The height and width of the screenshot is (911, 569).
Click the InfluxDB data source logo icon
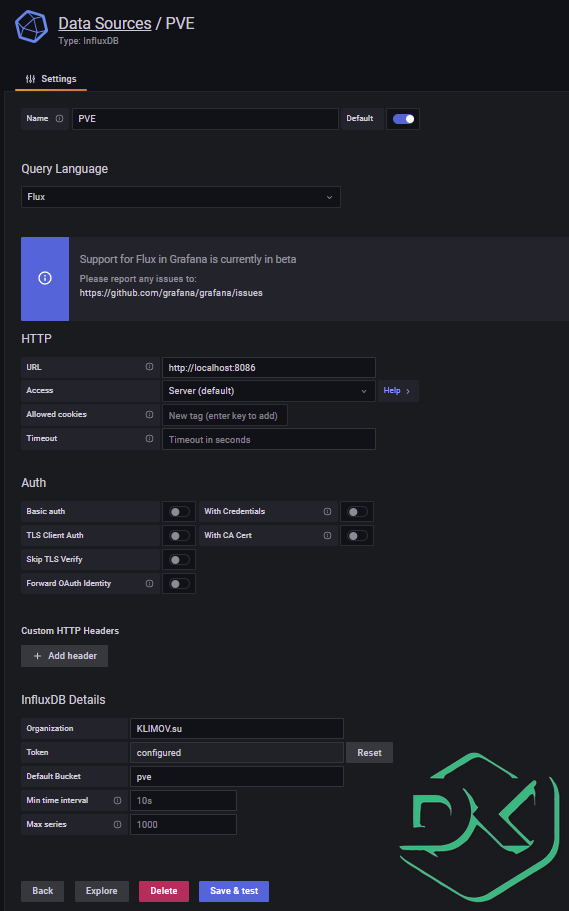tap(31, 27)
